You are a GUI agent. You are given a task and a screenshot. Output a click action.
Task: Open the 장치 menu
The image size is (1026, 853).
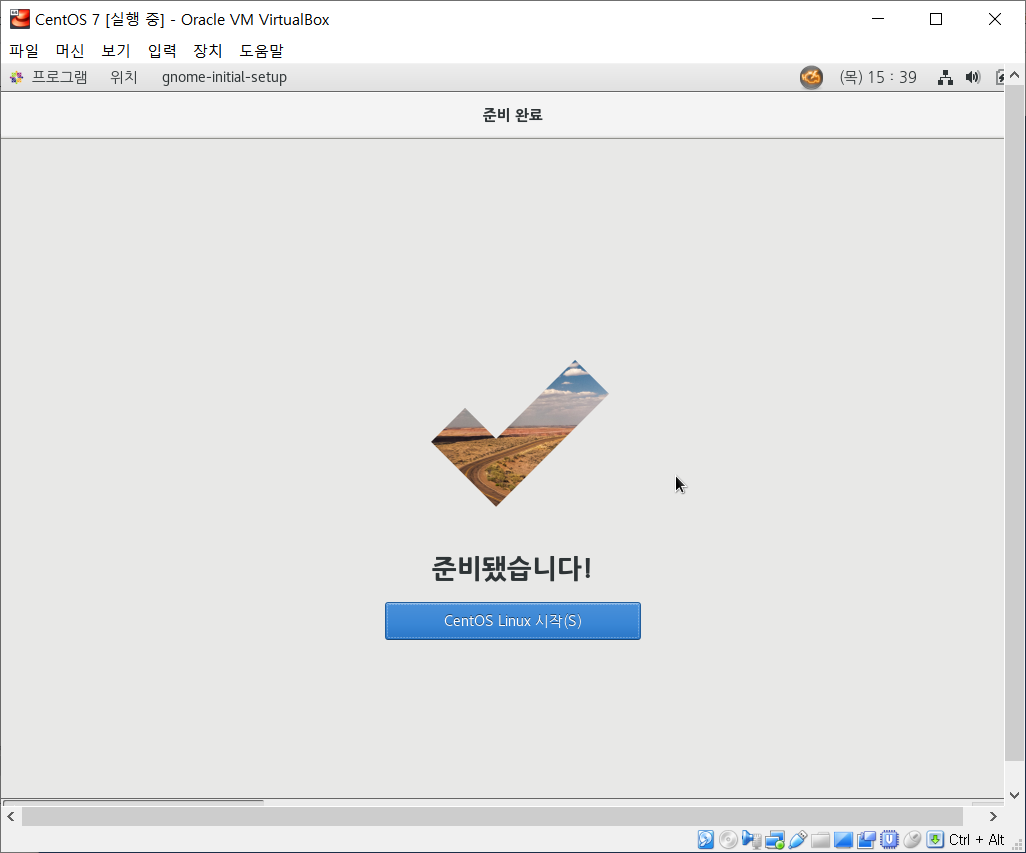[x=207, y=50]
